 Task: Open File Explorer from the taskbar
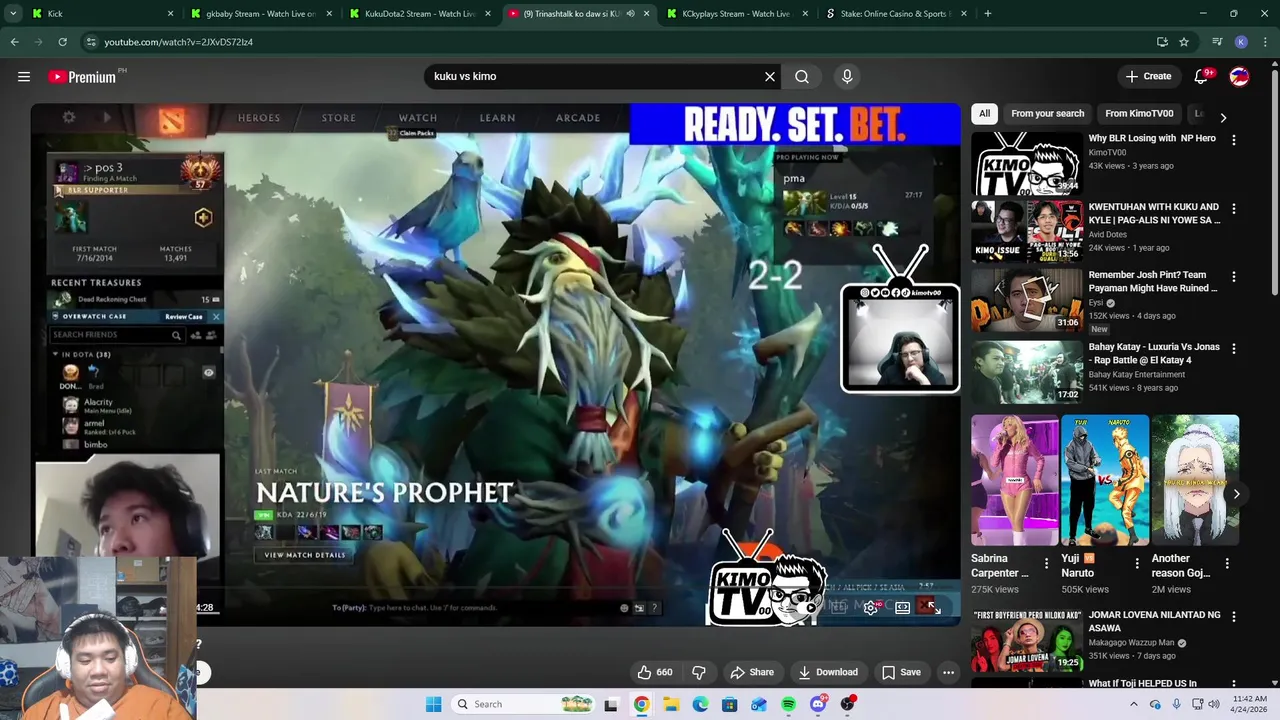pos(671,704)
